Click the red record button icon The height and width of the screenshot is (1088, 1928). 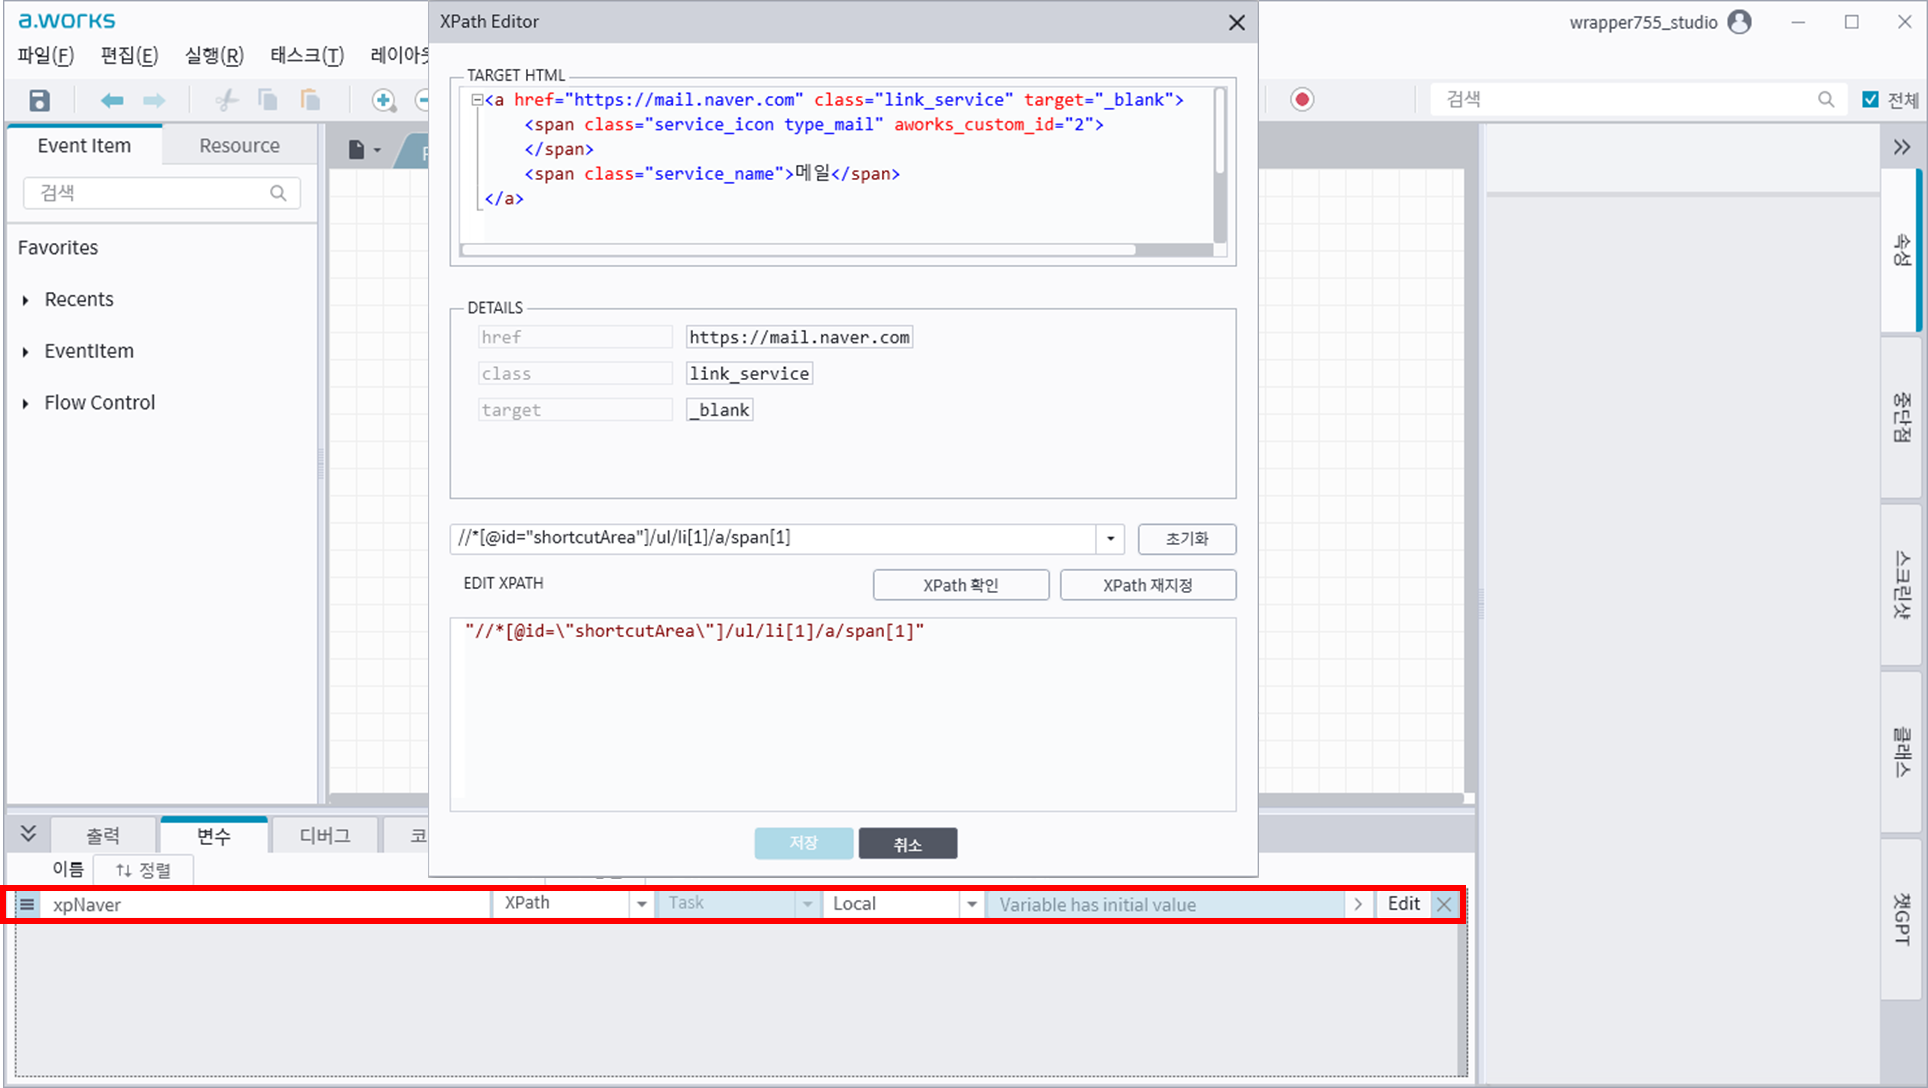tap(1302, 99)
